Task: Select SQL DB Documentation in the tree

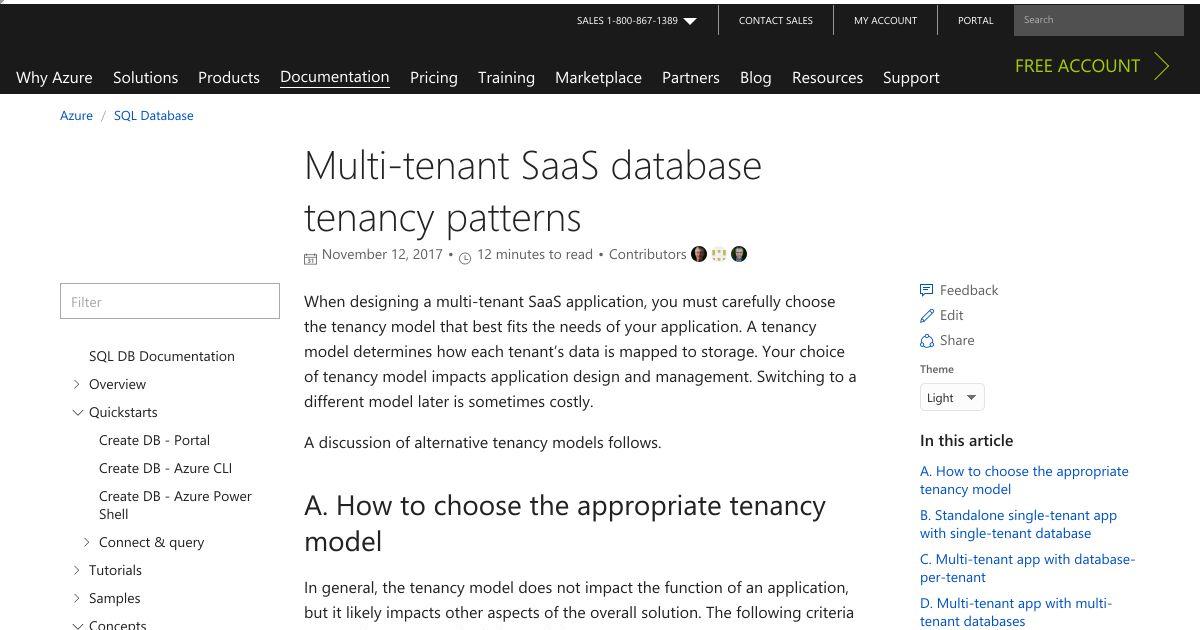Action: point(162,356)
